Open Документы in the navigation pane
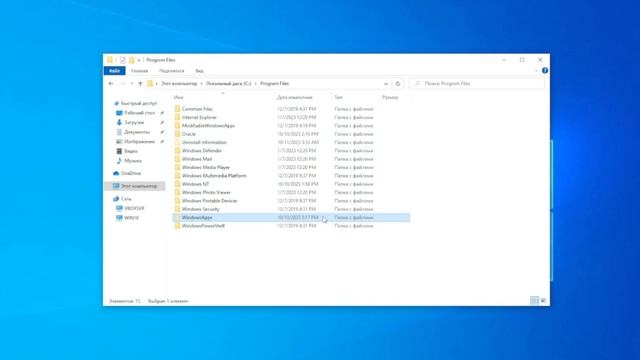Viewport: 640px width, 360px height. (x=137, y=132)
